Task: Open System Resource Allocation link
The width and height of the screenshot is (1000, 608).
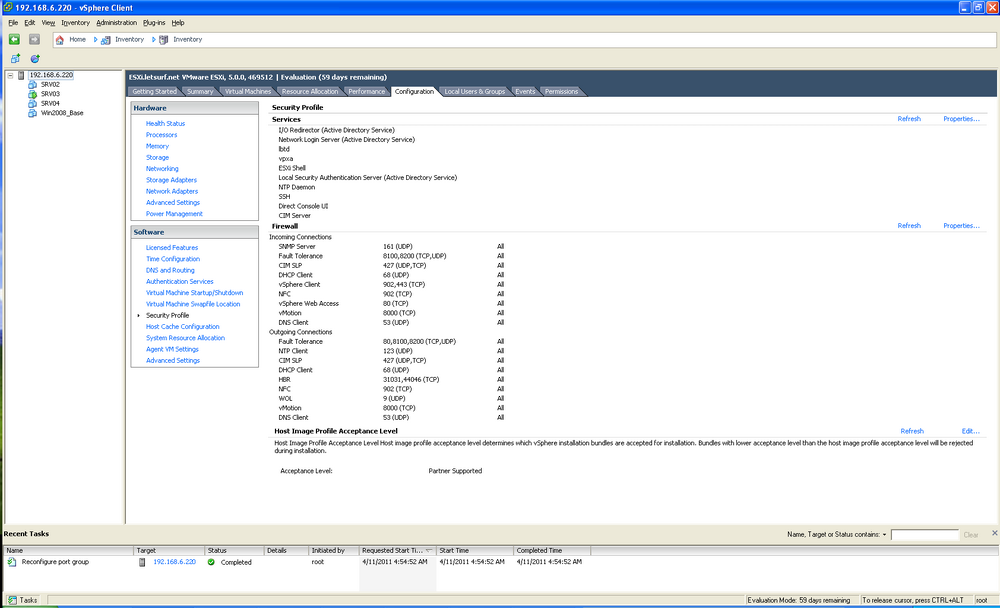Action: pos(185,338)
